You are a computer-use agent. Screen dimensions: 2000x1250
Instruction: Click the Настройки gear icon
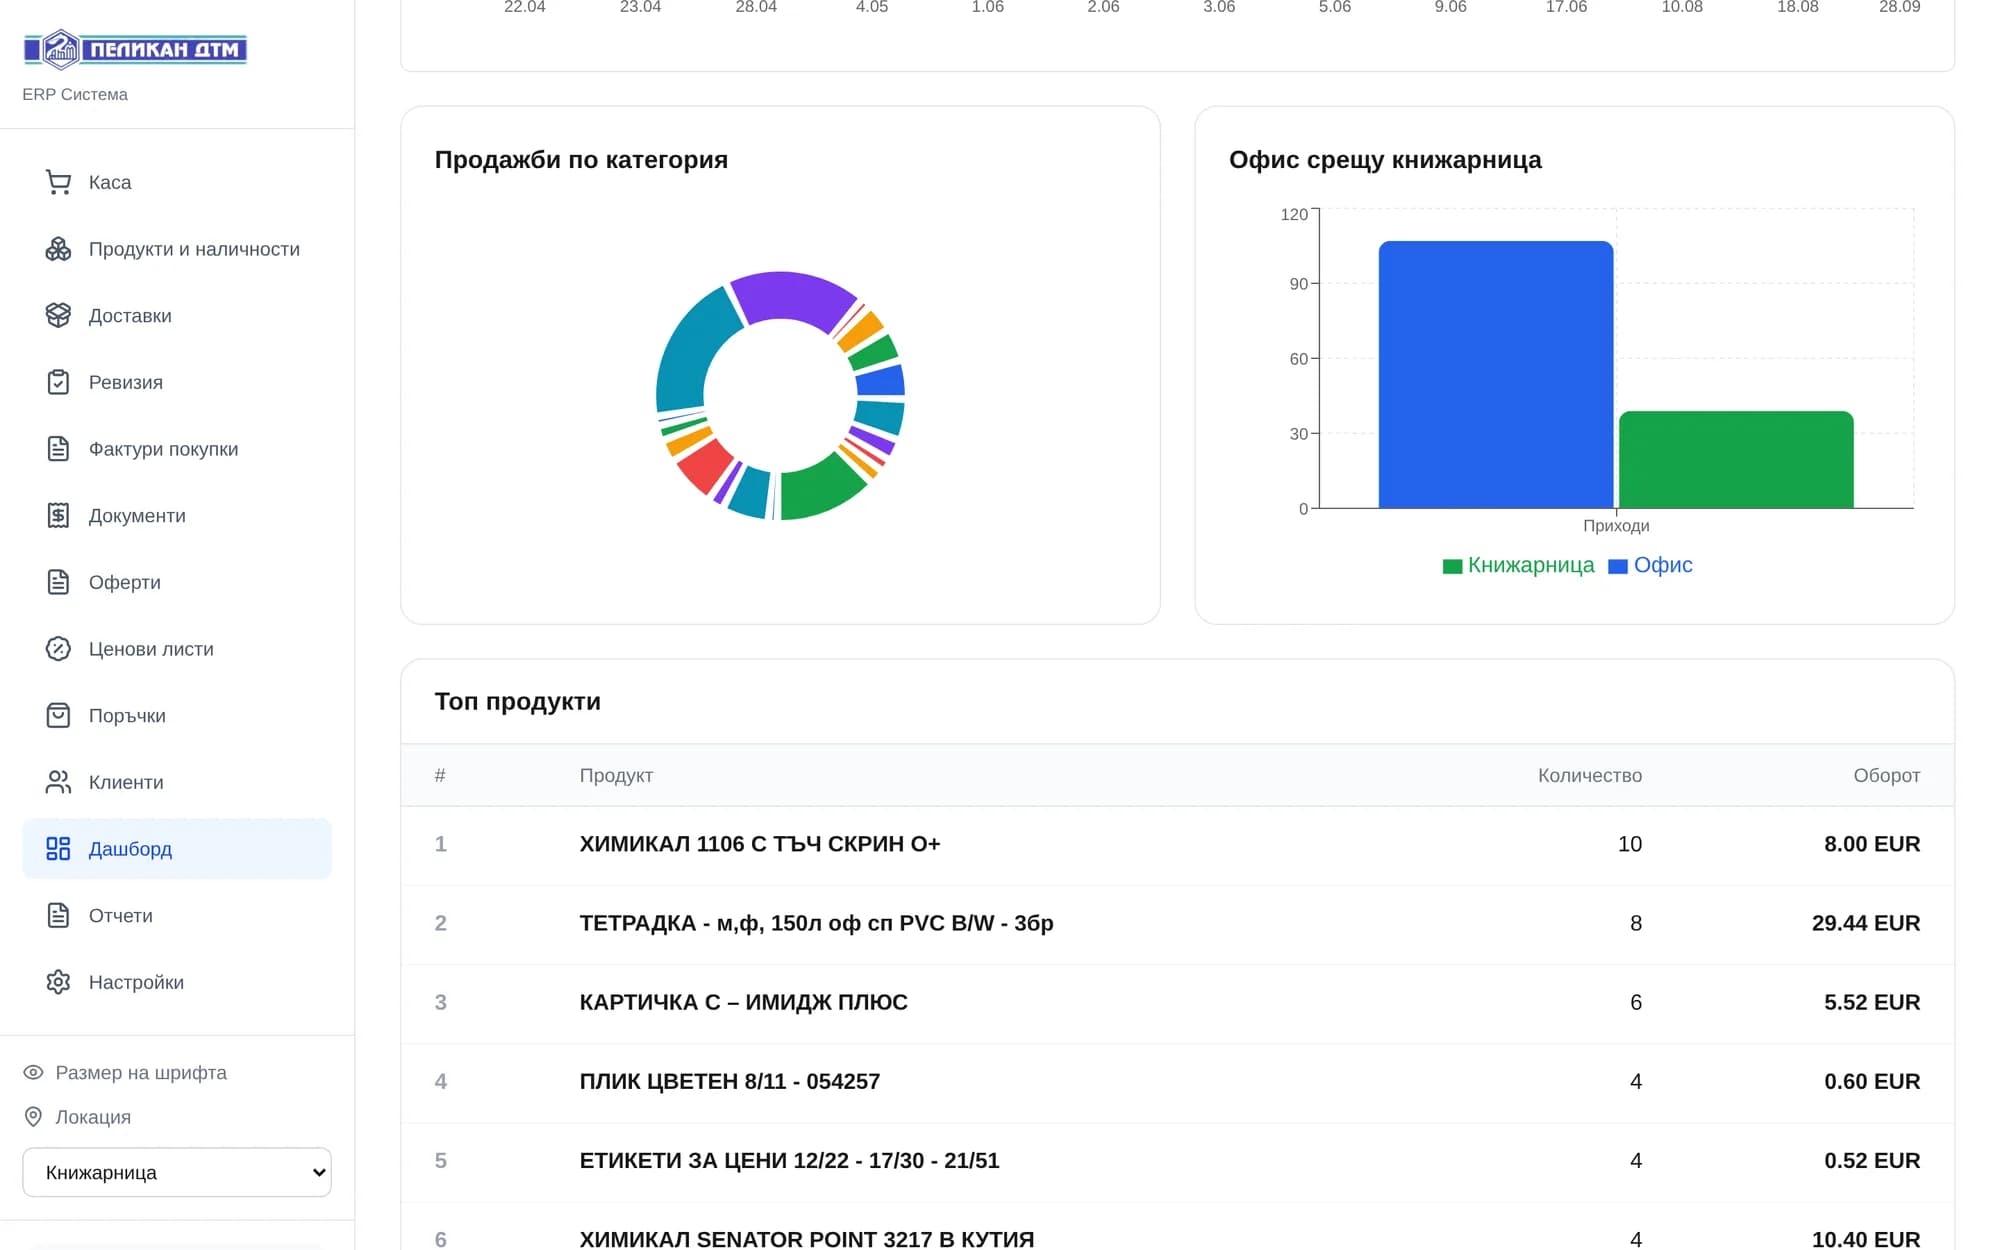click(x=58, y=982)
